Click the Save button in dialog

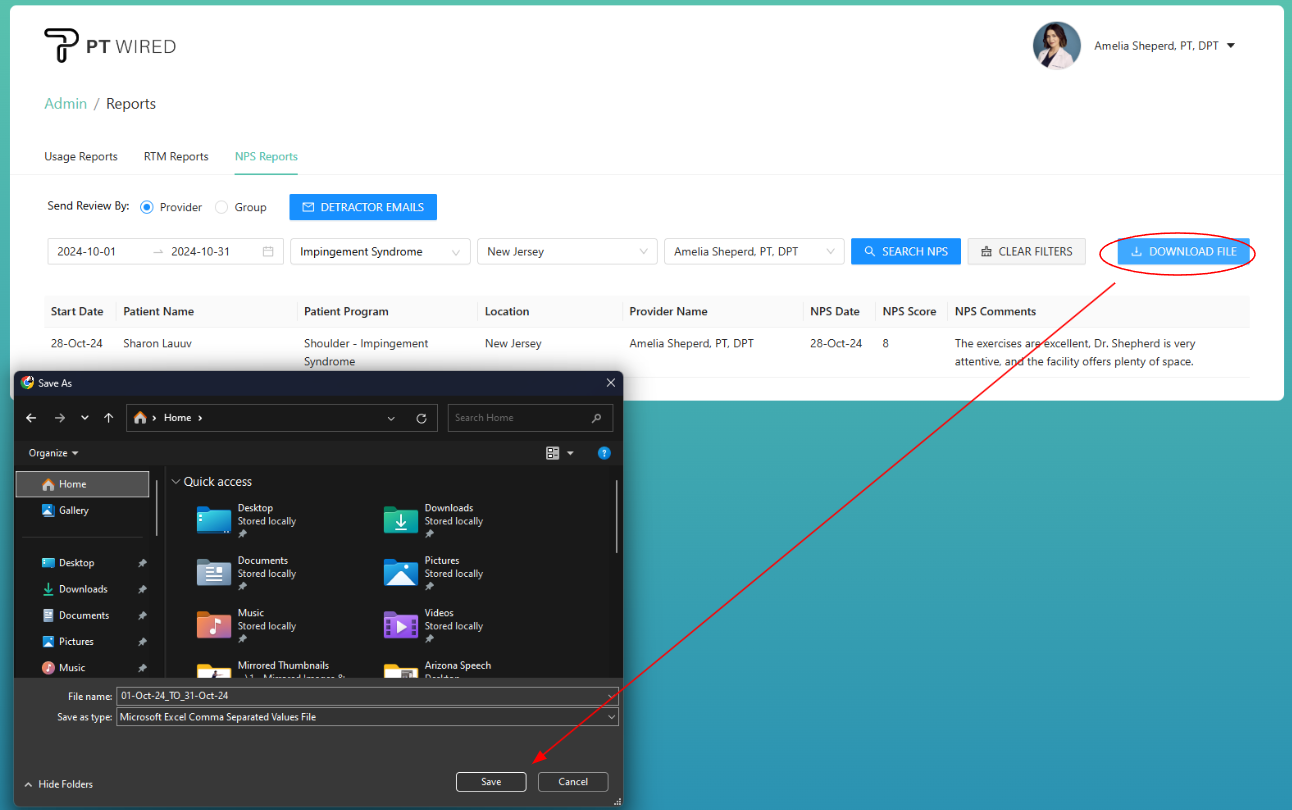pyautogui.click(x=491, y=782)
